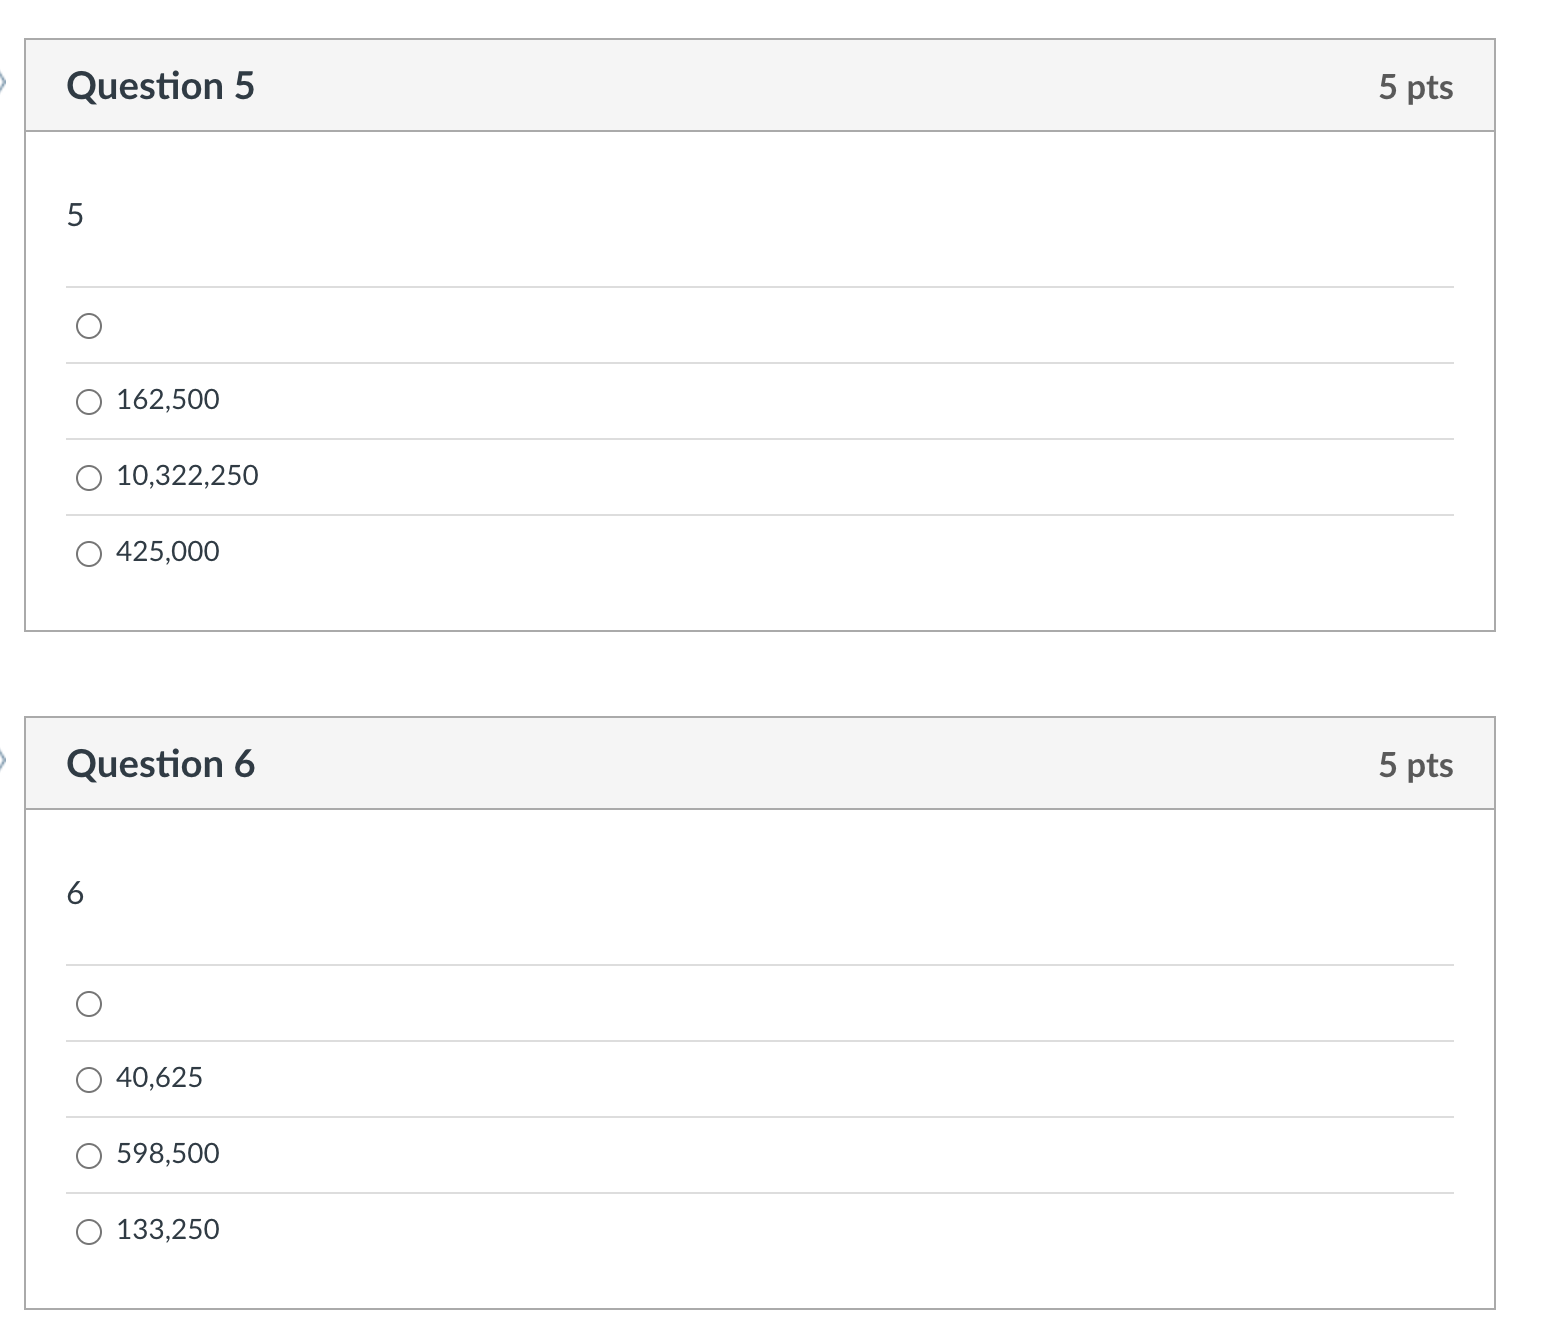Image resolution: width=1552 pixels, height=1341 pixels.
Task: Click the 5 pts label on Question 6
Action: (x=1415, y=765)
